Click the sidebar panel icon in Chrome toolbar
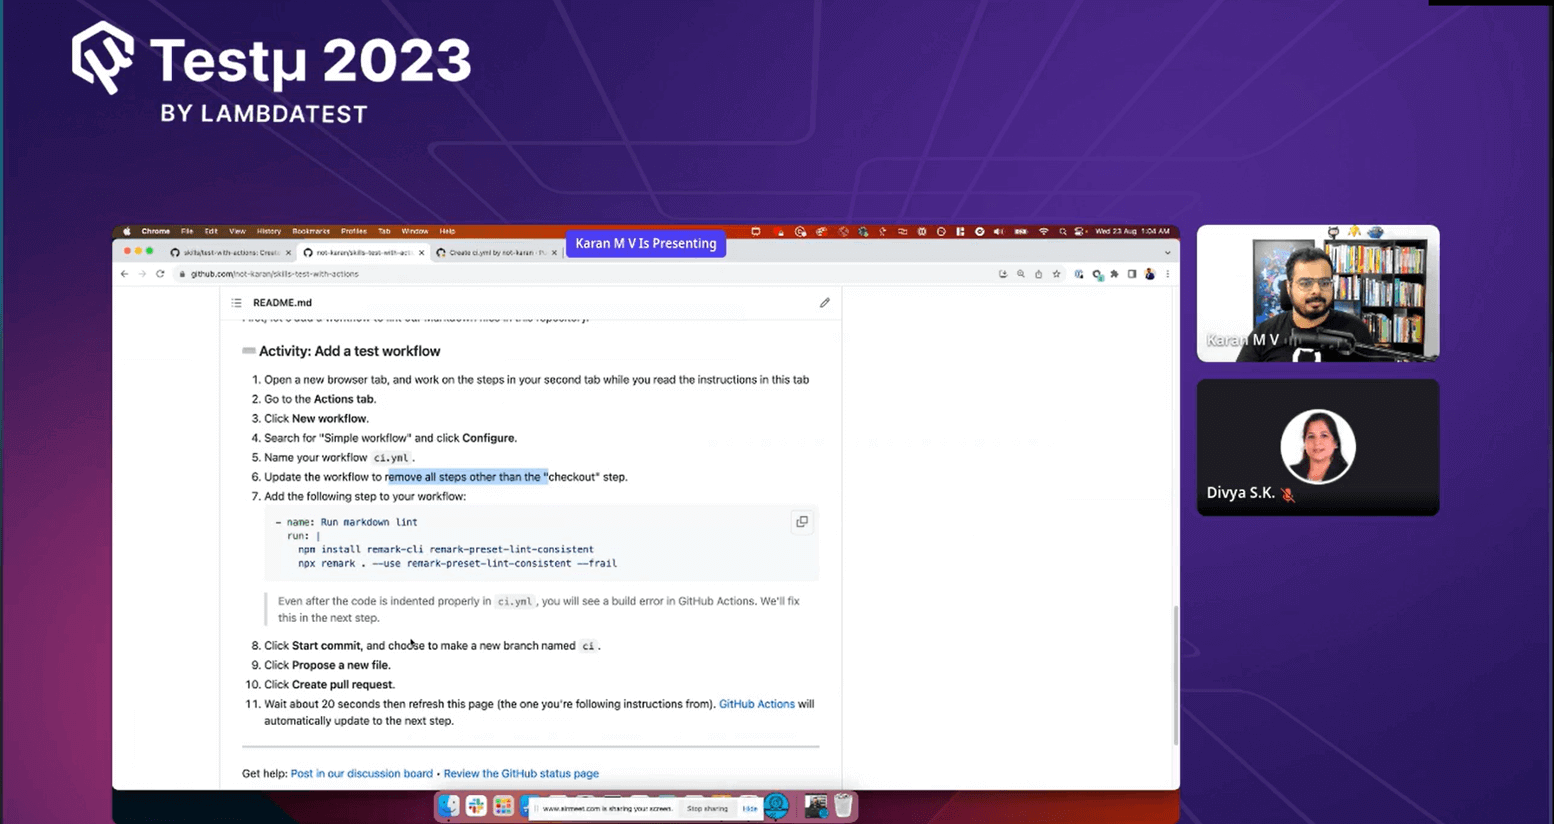The width and height of the screenshot is (1554, 824). 1132,274
